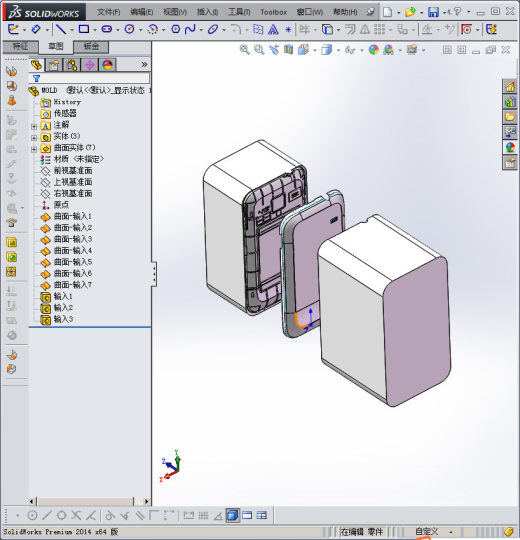Viewport: 520px width, 540px height.
Task: Click the Save icon in title toolbar
Action: [433, 12]
